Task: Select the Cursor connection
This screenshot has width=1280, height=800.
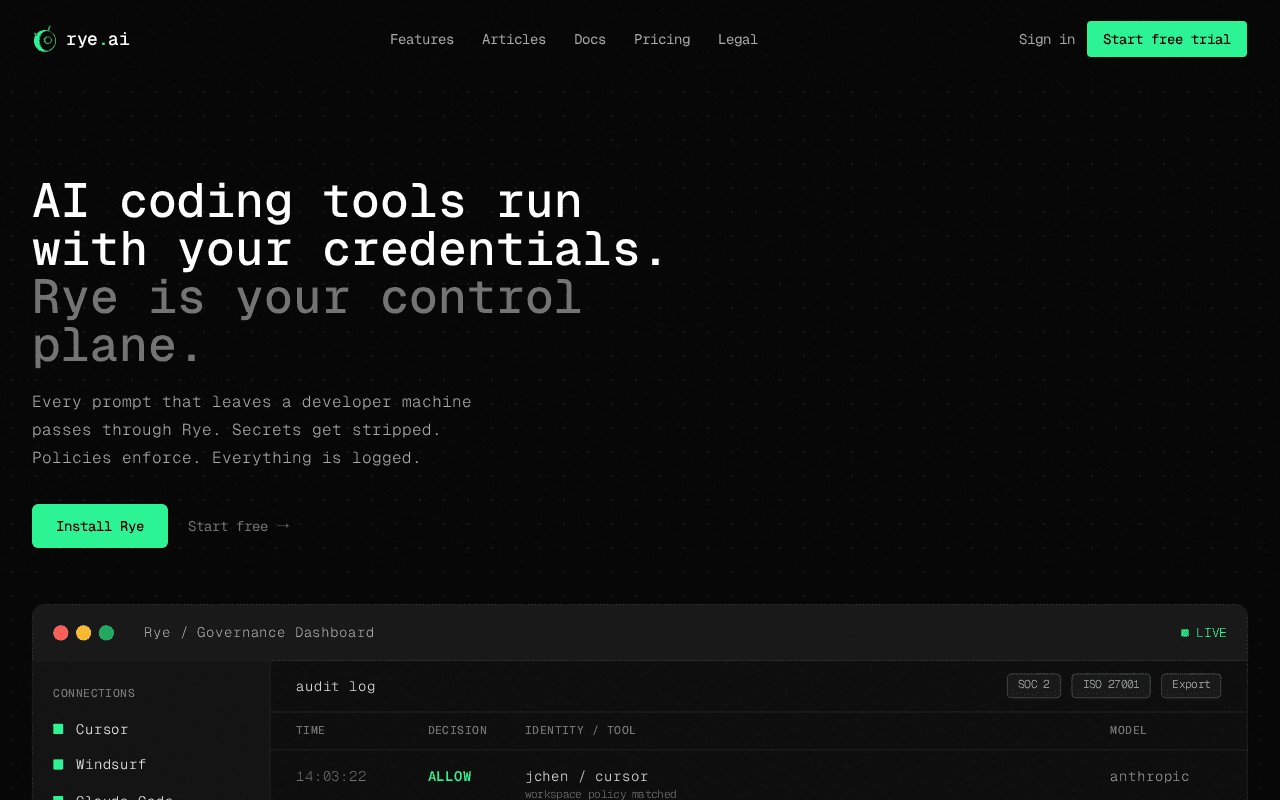Action: click(102, 729)
